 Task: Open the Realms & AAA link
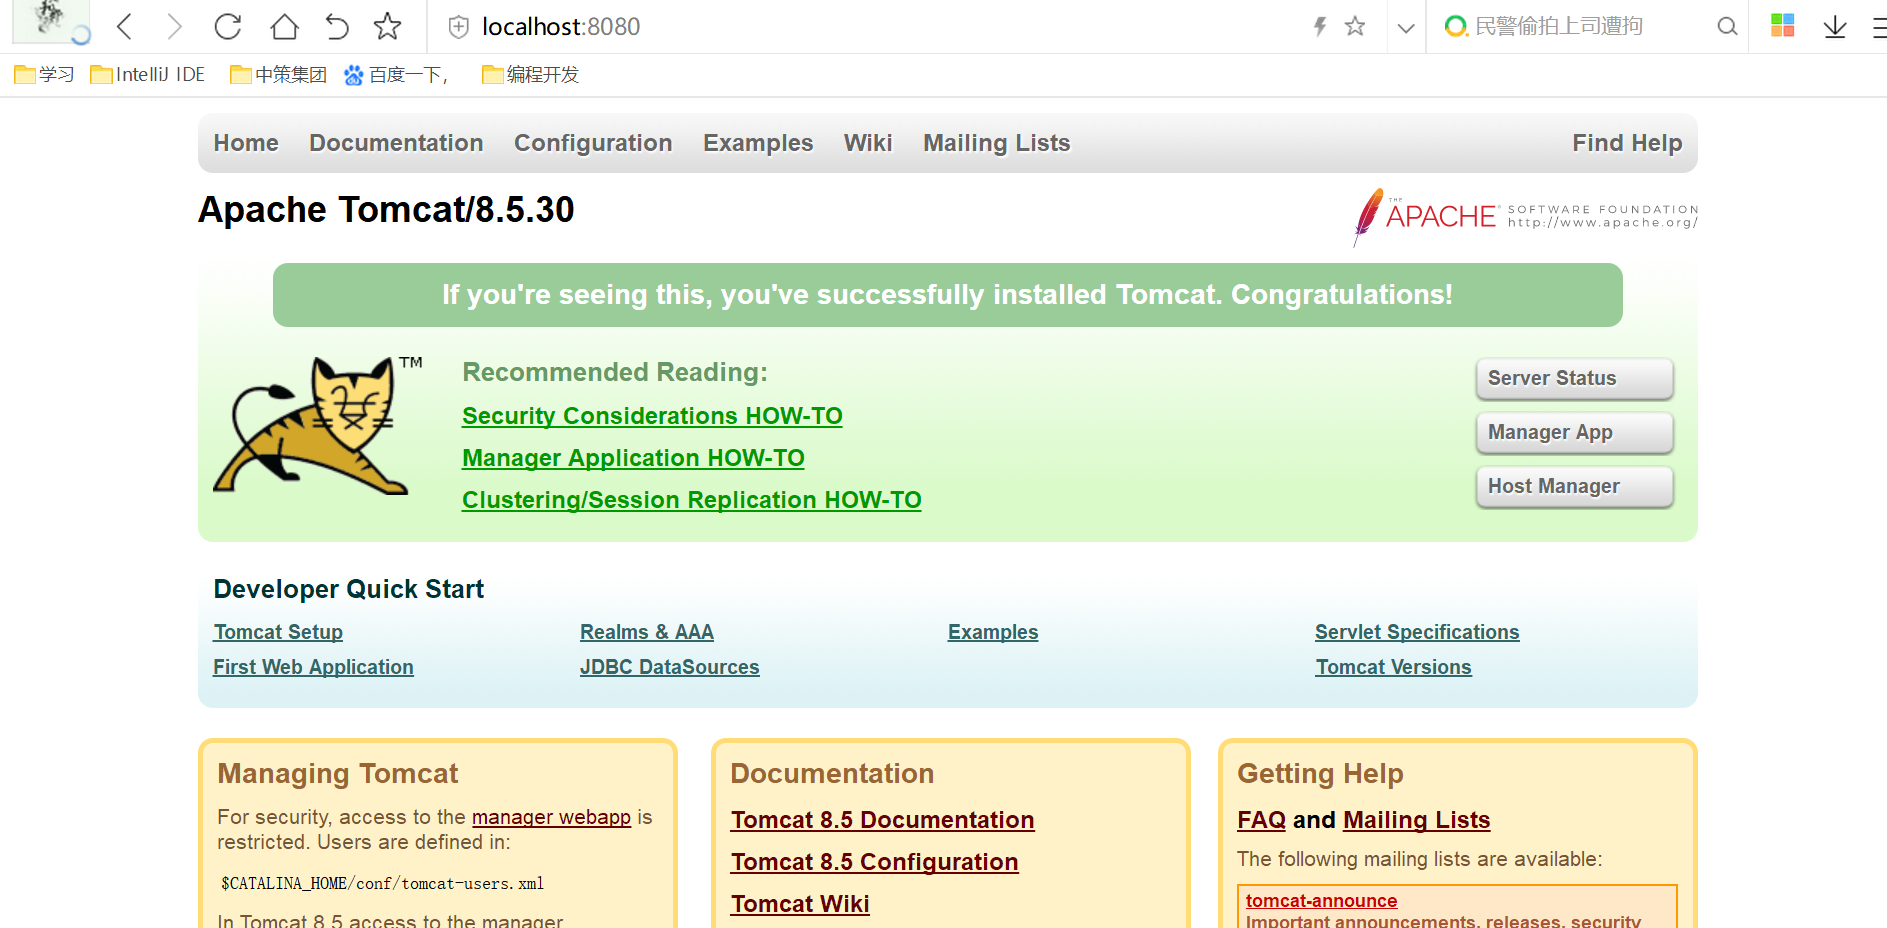(647, 632)
